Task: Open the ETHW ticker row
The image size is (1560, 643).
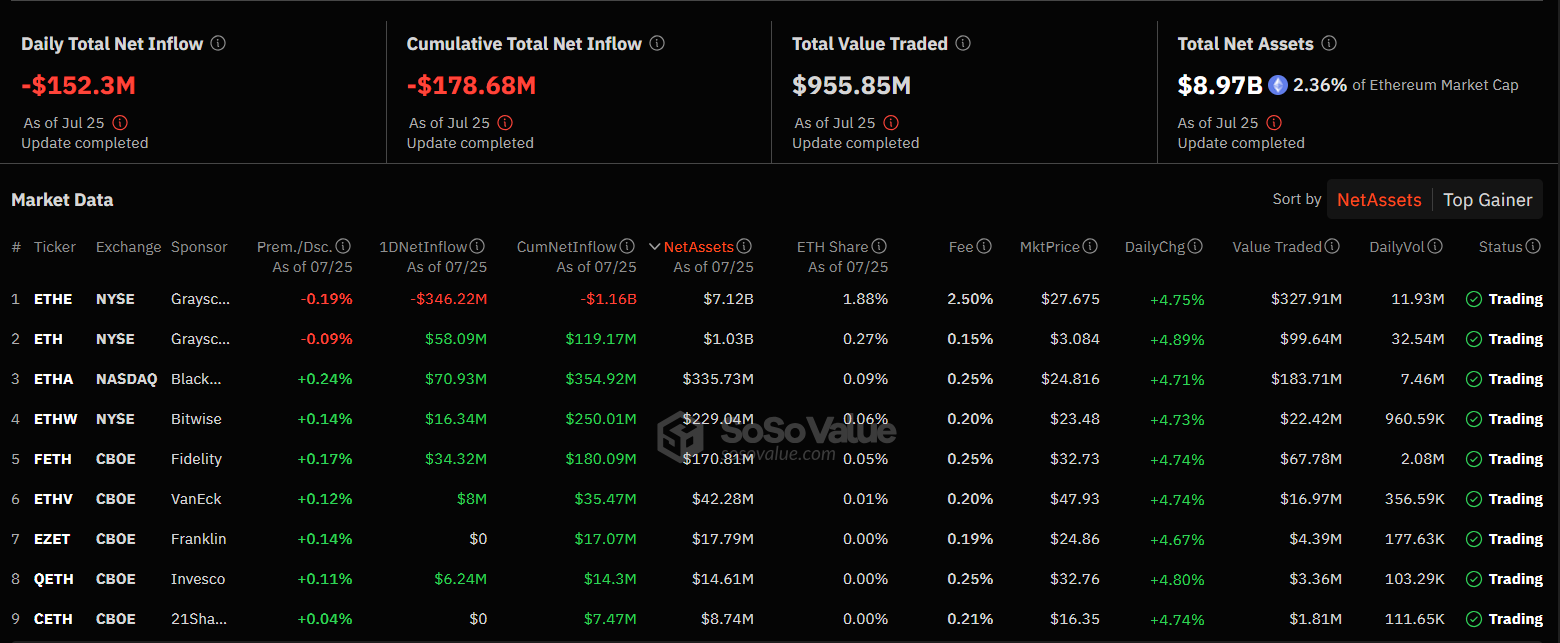Action: pos(780,419)
